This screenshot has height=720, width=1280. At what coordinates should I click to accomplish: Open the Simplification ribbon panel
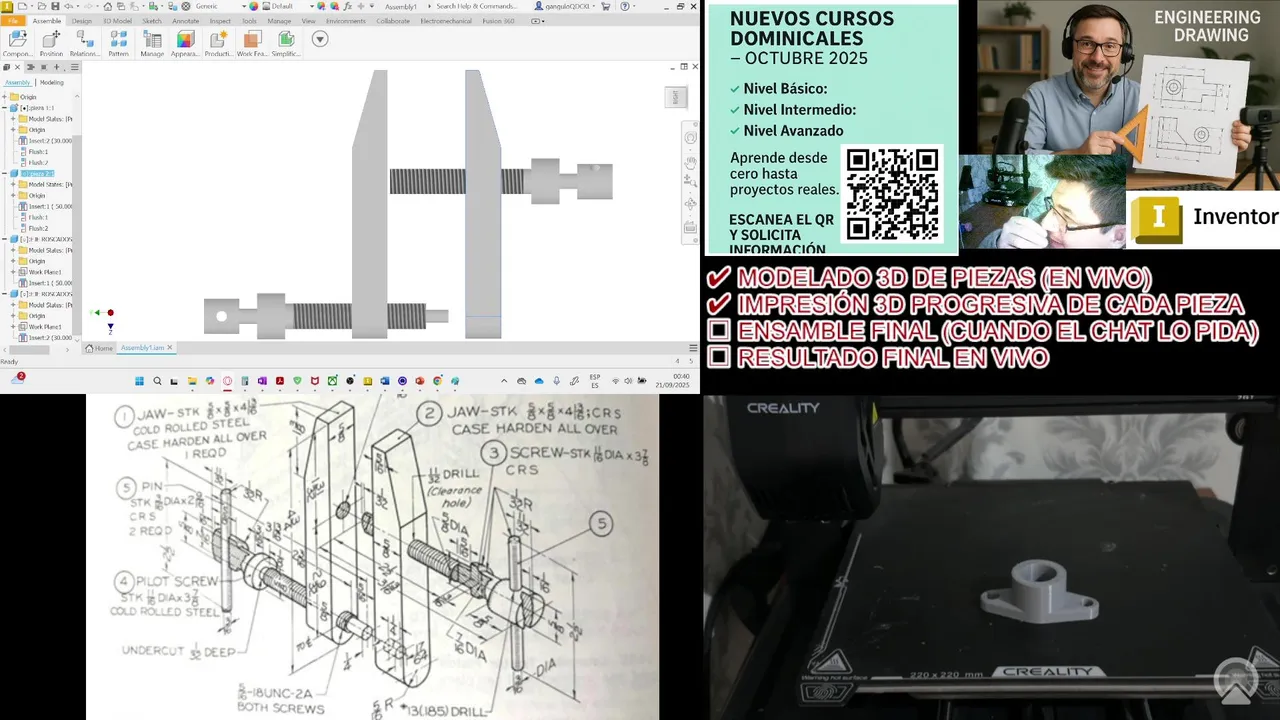click(285, 42)
